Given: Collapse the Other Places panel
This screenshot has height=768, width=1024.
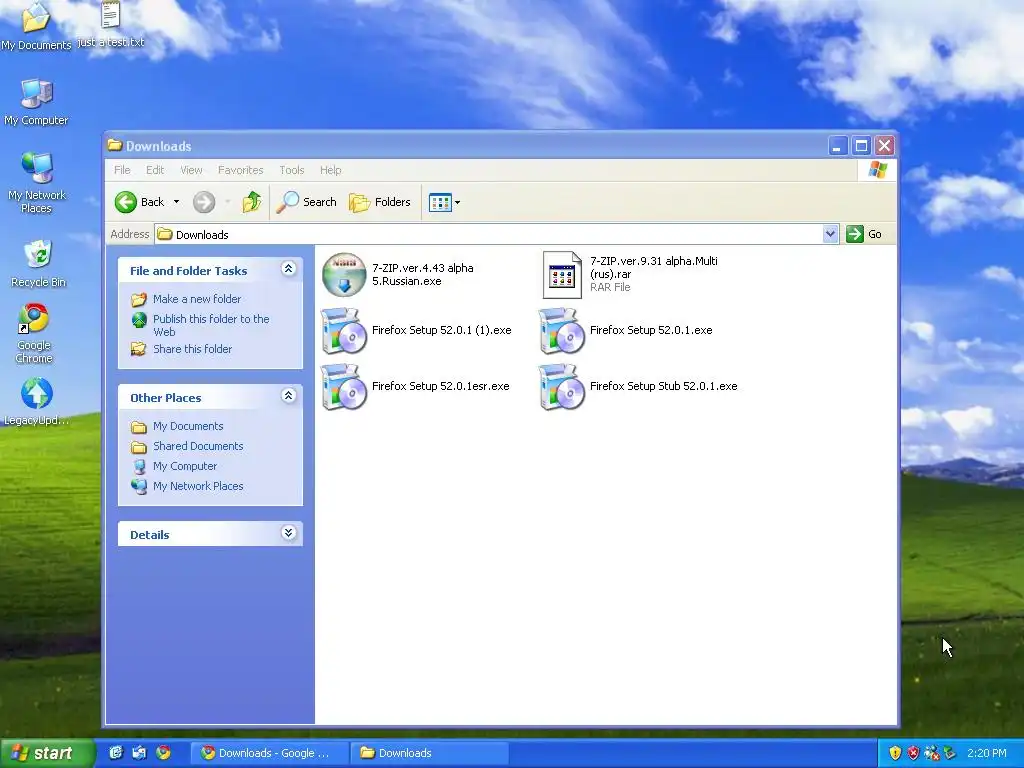Looking at the screenshot, I should pos(288,396).
